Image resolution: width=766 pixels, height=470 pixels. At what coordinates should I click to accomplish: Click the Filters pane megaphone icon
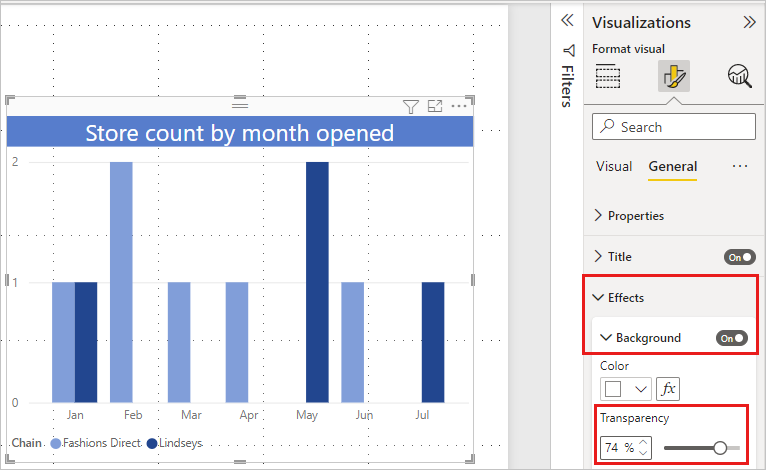tap(569, 50)
